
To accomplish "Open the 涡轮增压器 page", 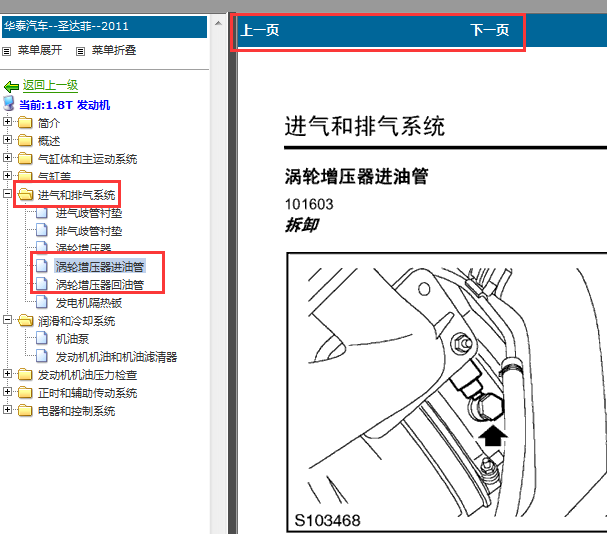I will 84,248.
